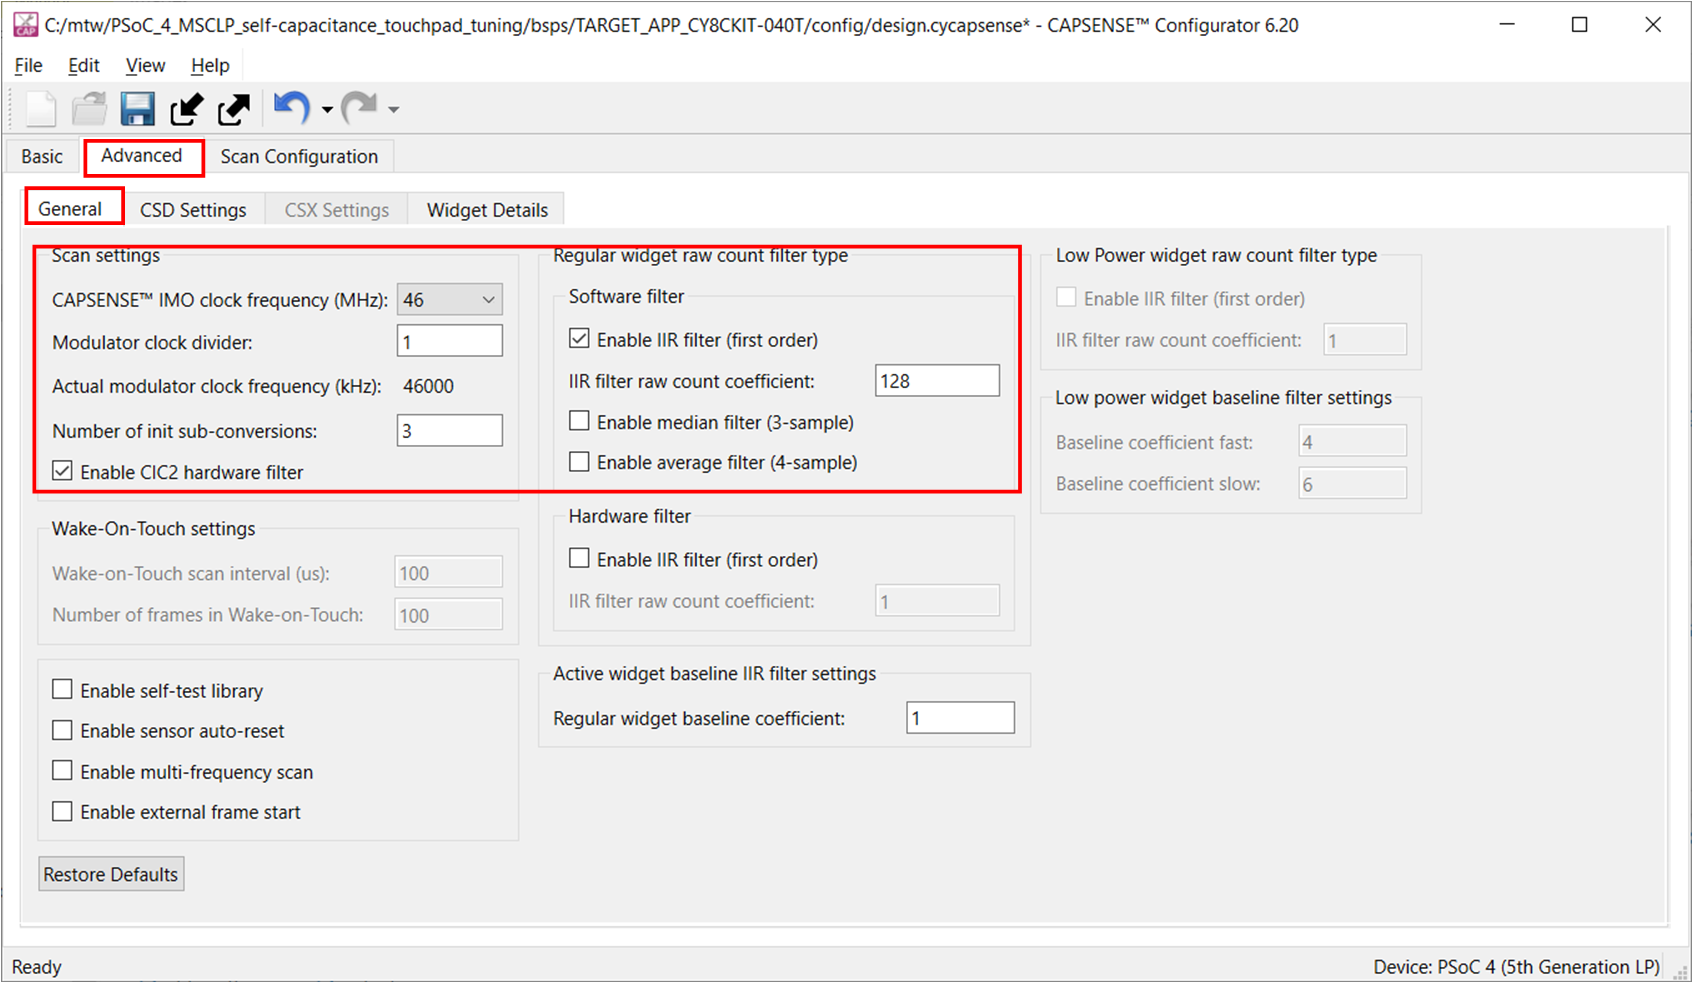Click the Redo arrow icon
The width and height of the screenshot is (1693, 983).
click(x=359, y=107)
